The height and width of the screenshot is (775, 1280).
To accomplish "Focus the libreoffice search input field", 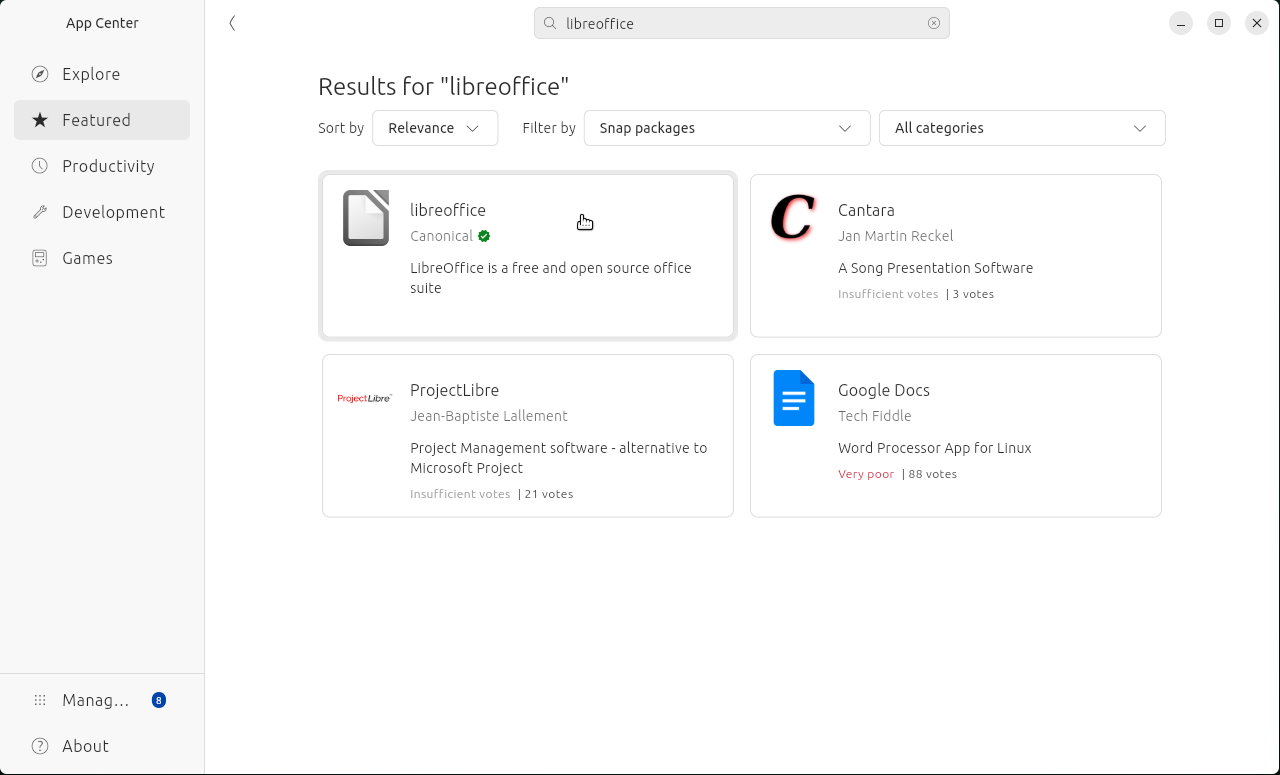I will [742, 23].
